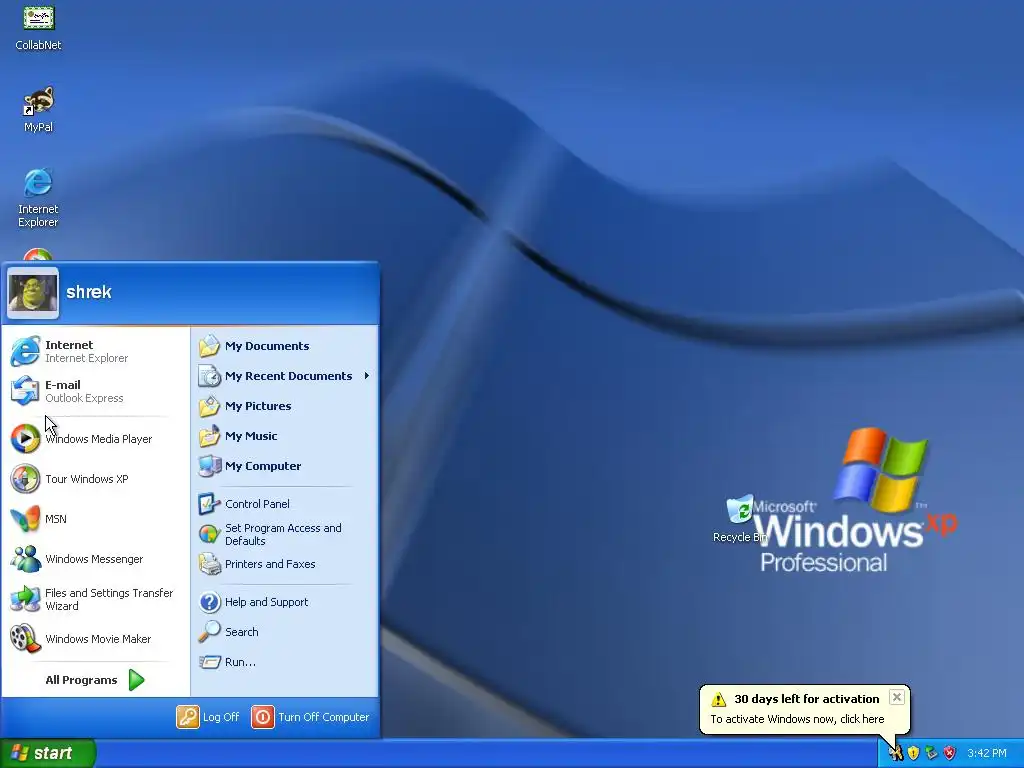Screen dimensions: 1024x768
Task: Click the activation keys tray icon
Action: [896, 753]
